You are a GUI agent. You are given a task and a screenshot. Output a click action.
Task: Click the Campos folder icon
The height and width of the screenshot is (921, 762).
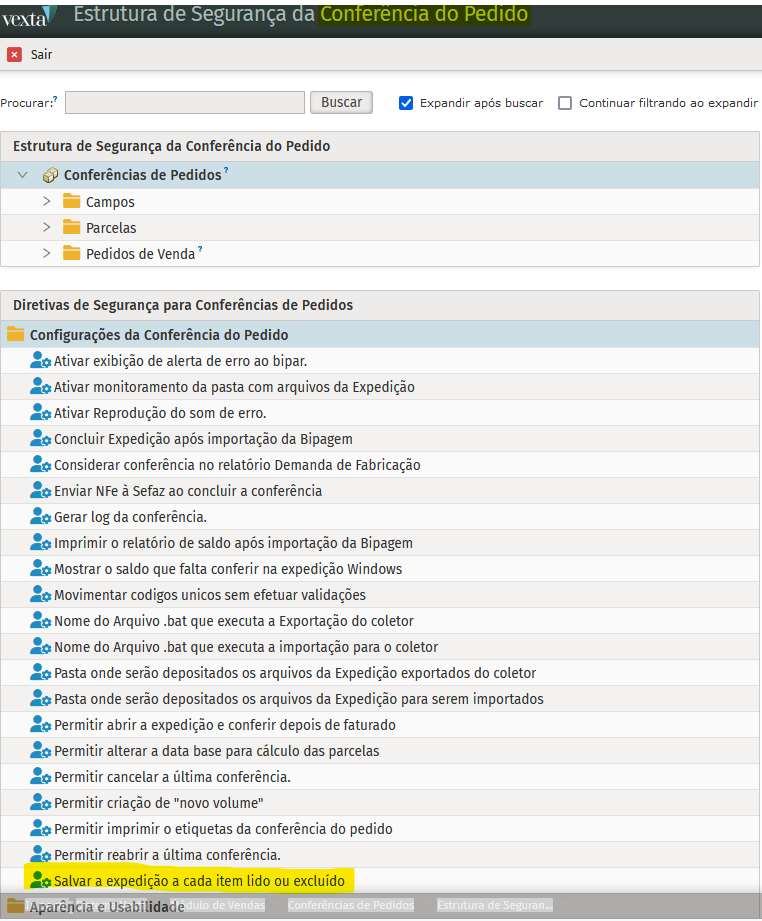(x=71, y=202)
